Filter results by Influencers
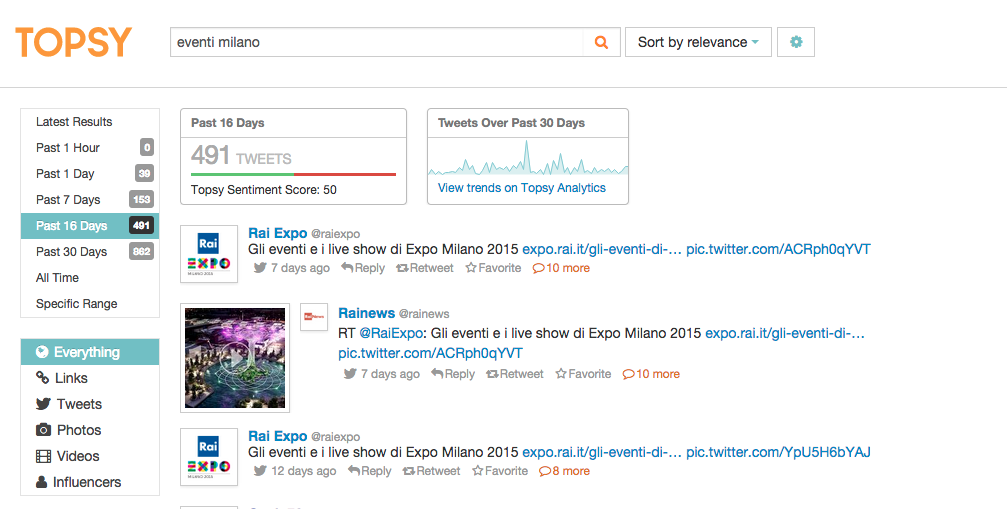This screenshot has width=1007, height=509. 90,482
